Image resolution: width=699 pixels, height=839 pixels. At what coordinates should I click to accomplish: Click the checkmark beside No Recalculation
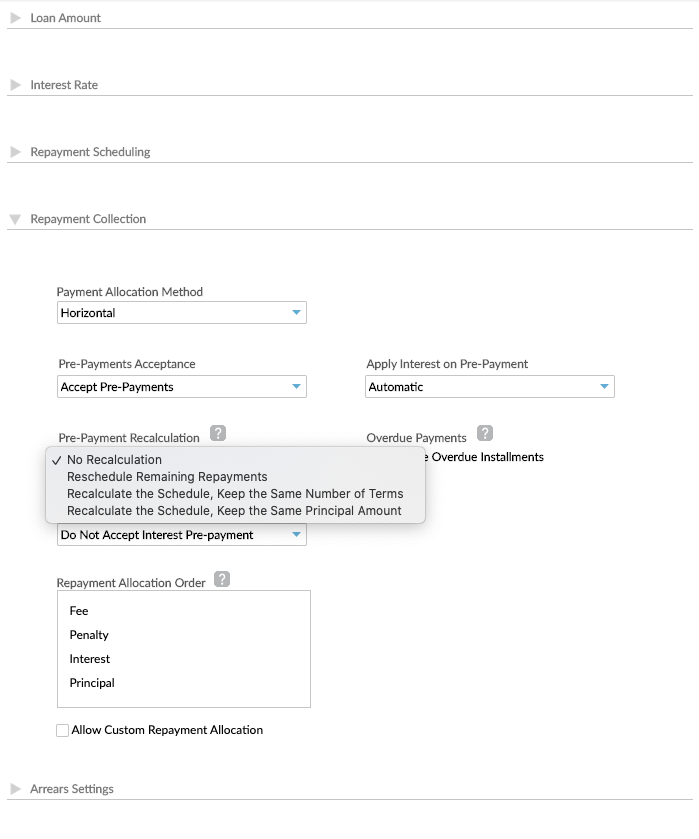click(x=57, y=459)
